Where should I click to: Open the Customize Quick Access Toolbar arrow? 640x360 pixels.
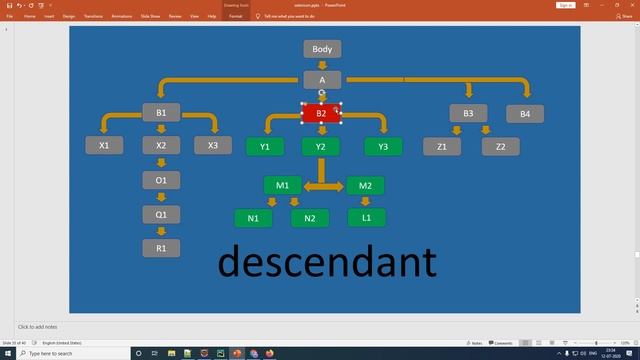pos(51,5)
